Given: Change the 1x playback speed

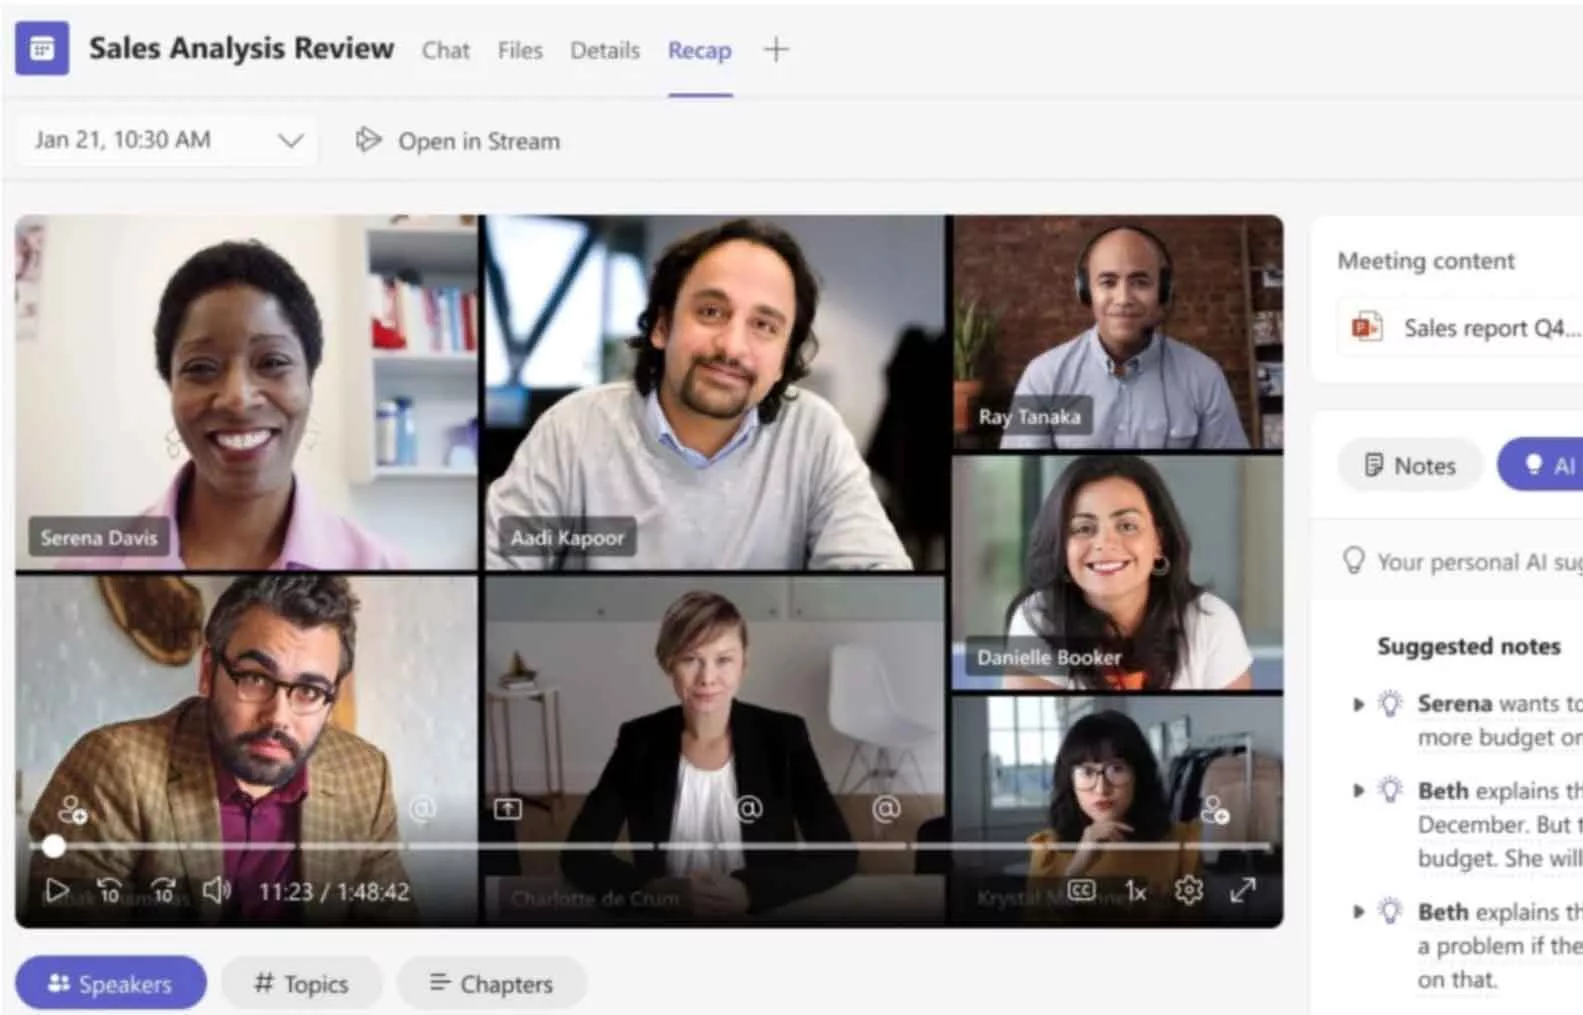Looking at the screenshot, I should (x=1135, y=891).
